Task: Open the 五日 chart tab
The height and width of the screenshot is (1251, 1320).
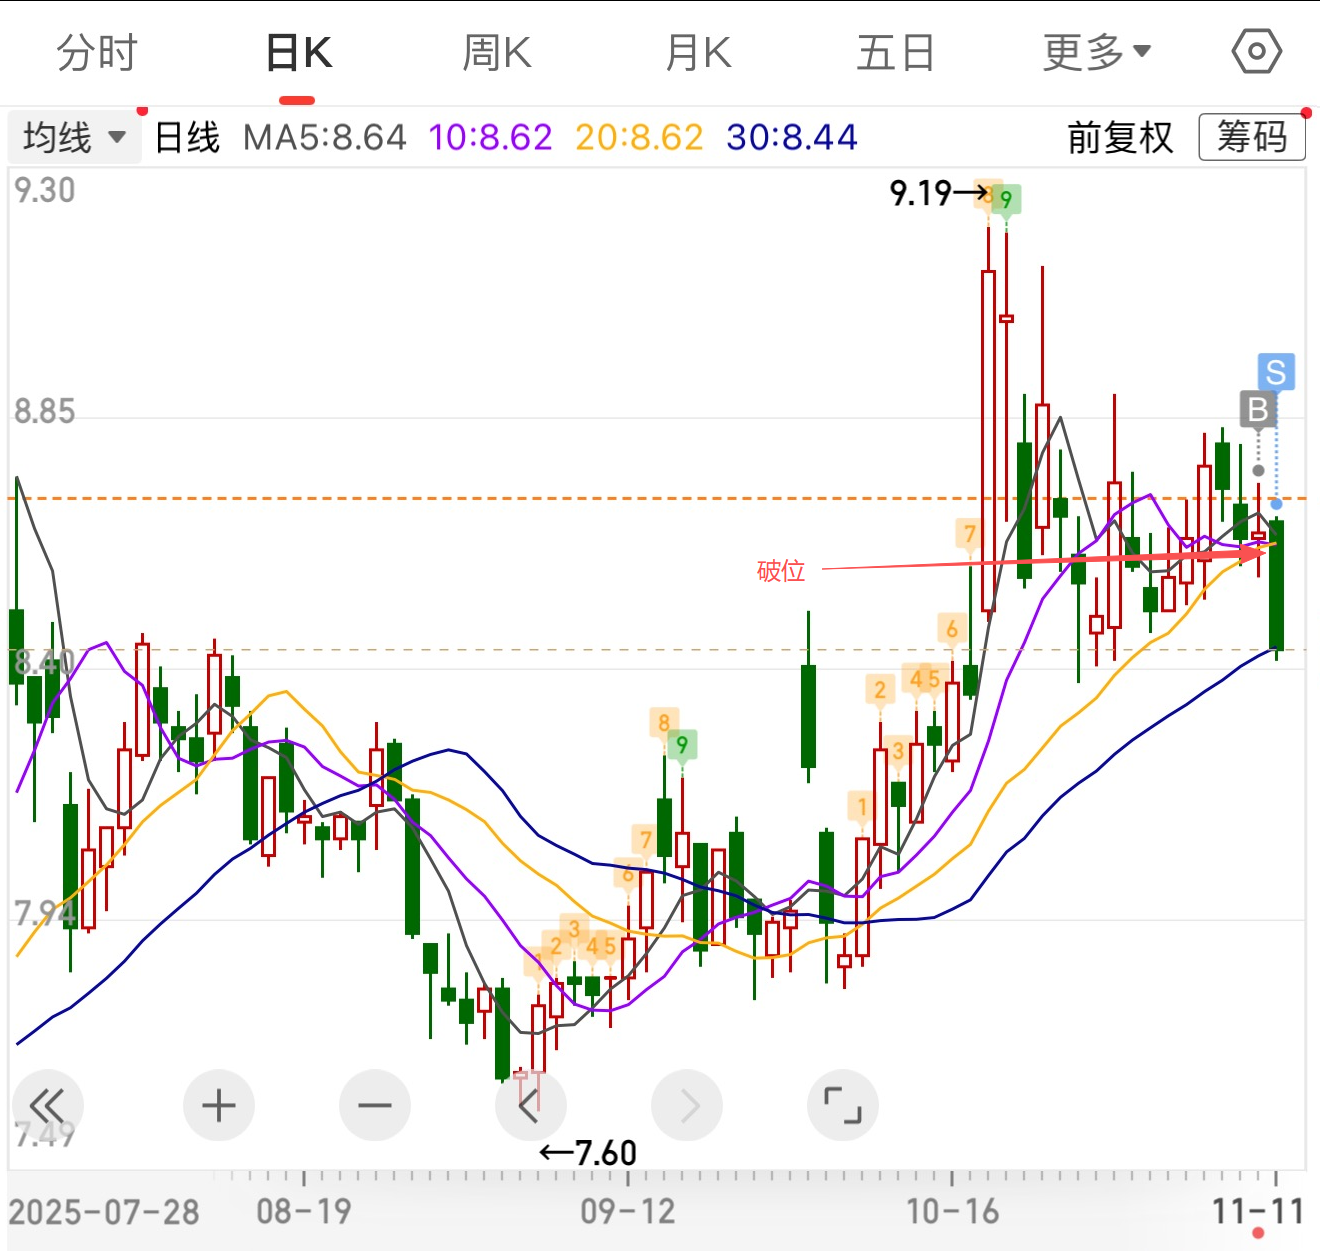Action: (895, 52)
